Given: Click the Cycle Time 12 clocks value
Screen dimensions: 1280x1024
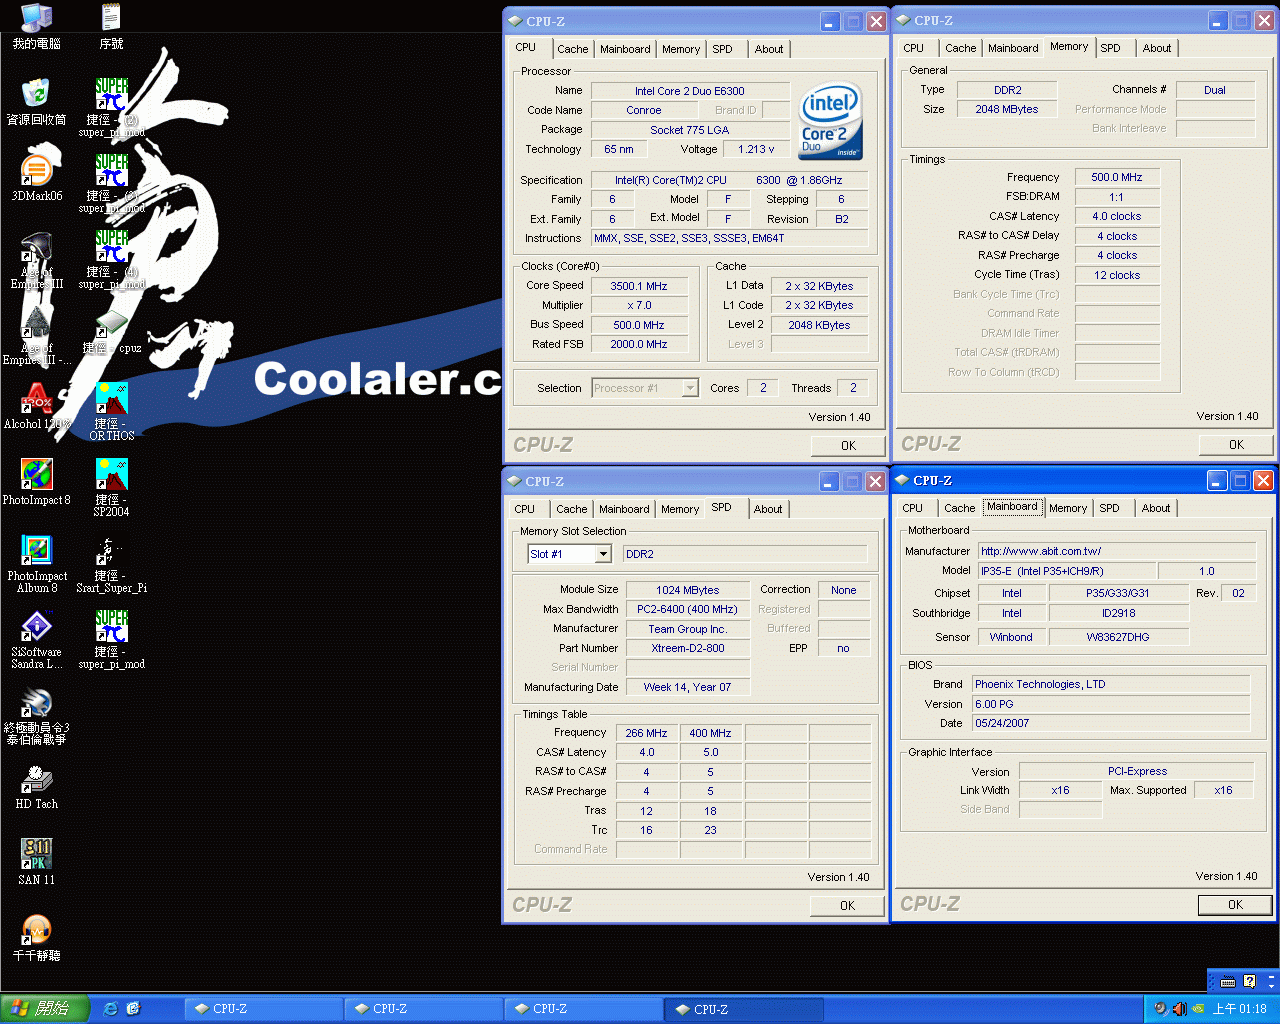Looking at the screenshot, I should 1117,275.
